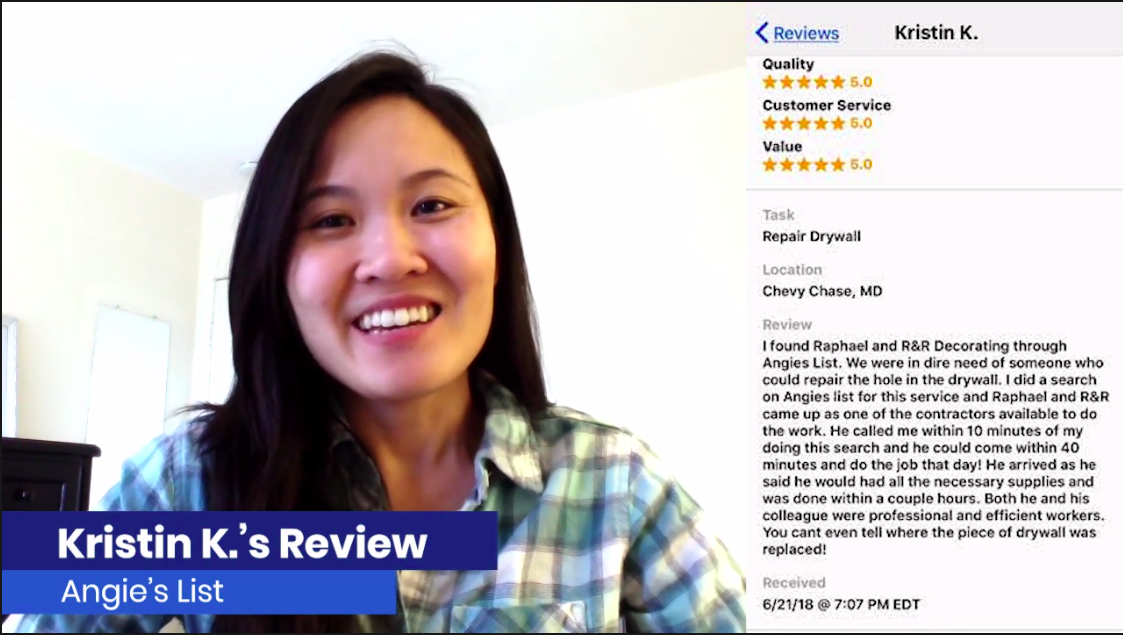Click the Task section label
The width and height of the screenshot is (1123, 635).
[x=779, y=215]
